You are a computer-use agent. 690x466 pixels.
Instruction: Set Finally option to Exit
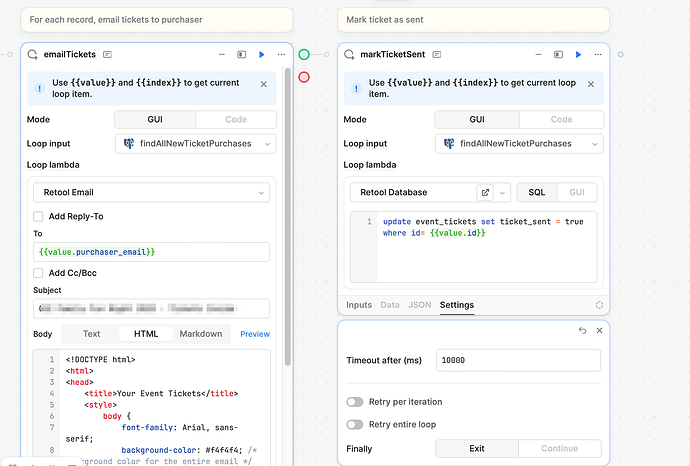(477, 448)
